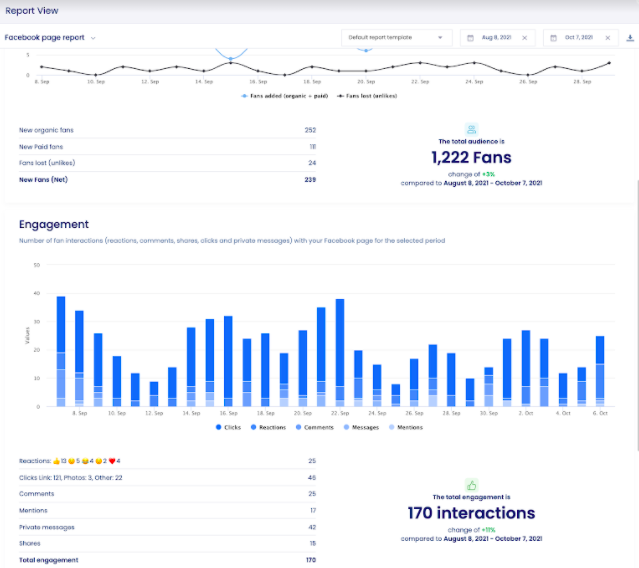Image resolution: width=639 pixels, height=568 pixels.
Task: Open the start date calendar icon
Action: [471, 38]
